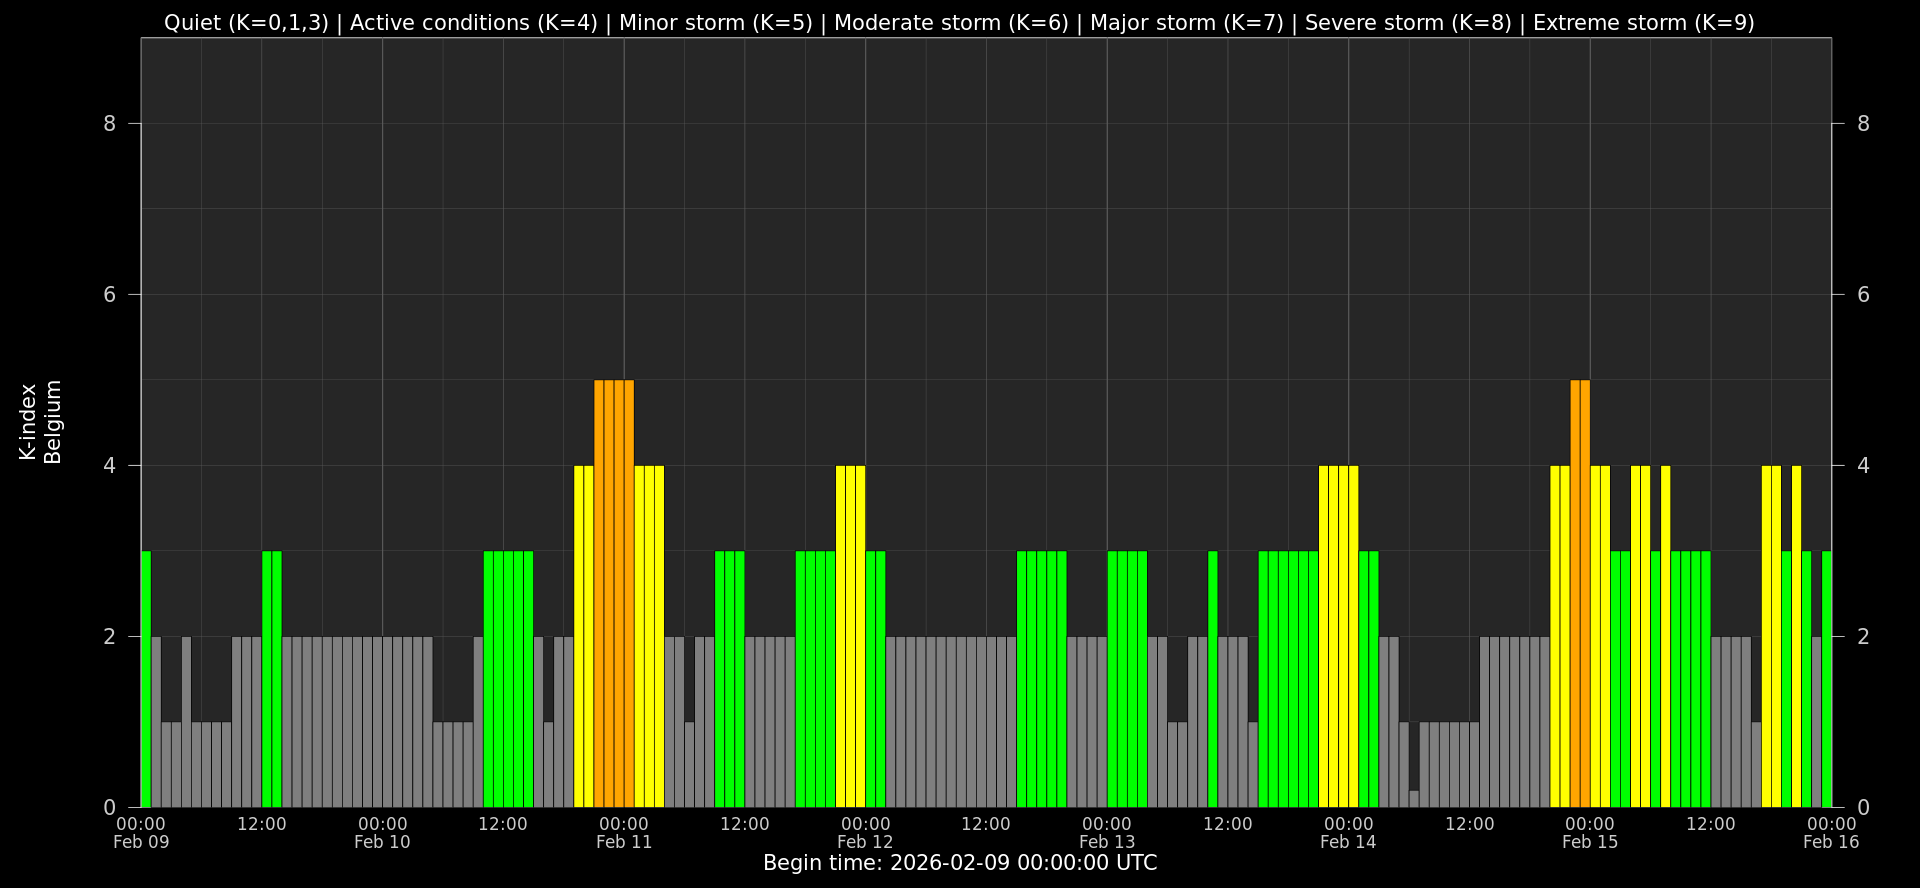Click the last green bar at the chart's right edge

point(1827,678)
